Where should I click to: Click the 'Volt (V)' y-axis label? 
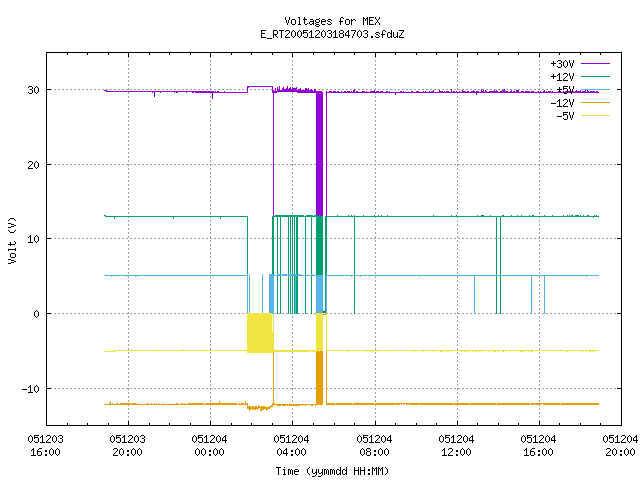point(12,240)
